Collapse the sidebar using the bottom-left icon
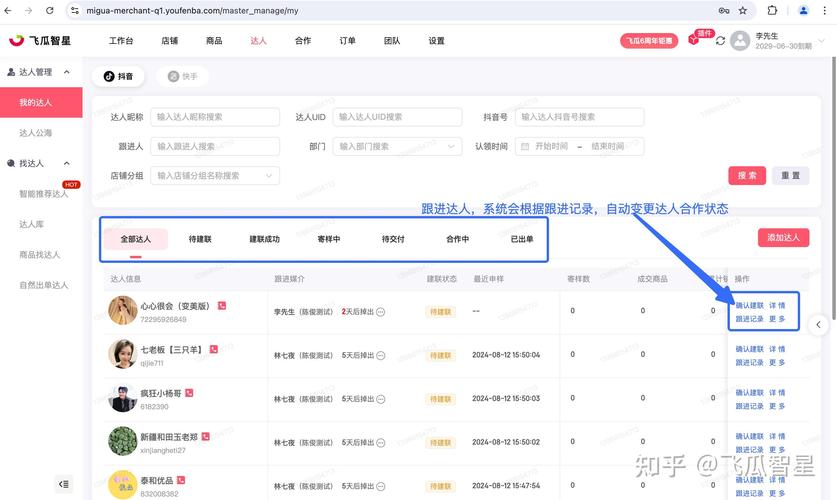The width and height of the screenshot is (837, 500). click(64, 484)
